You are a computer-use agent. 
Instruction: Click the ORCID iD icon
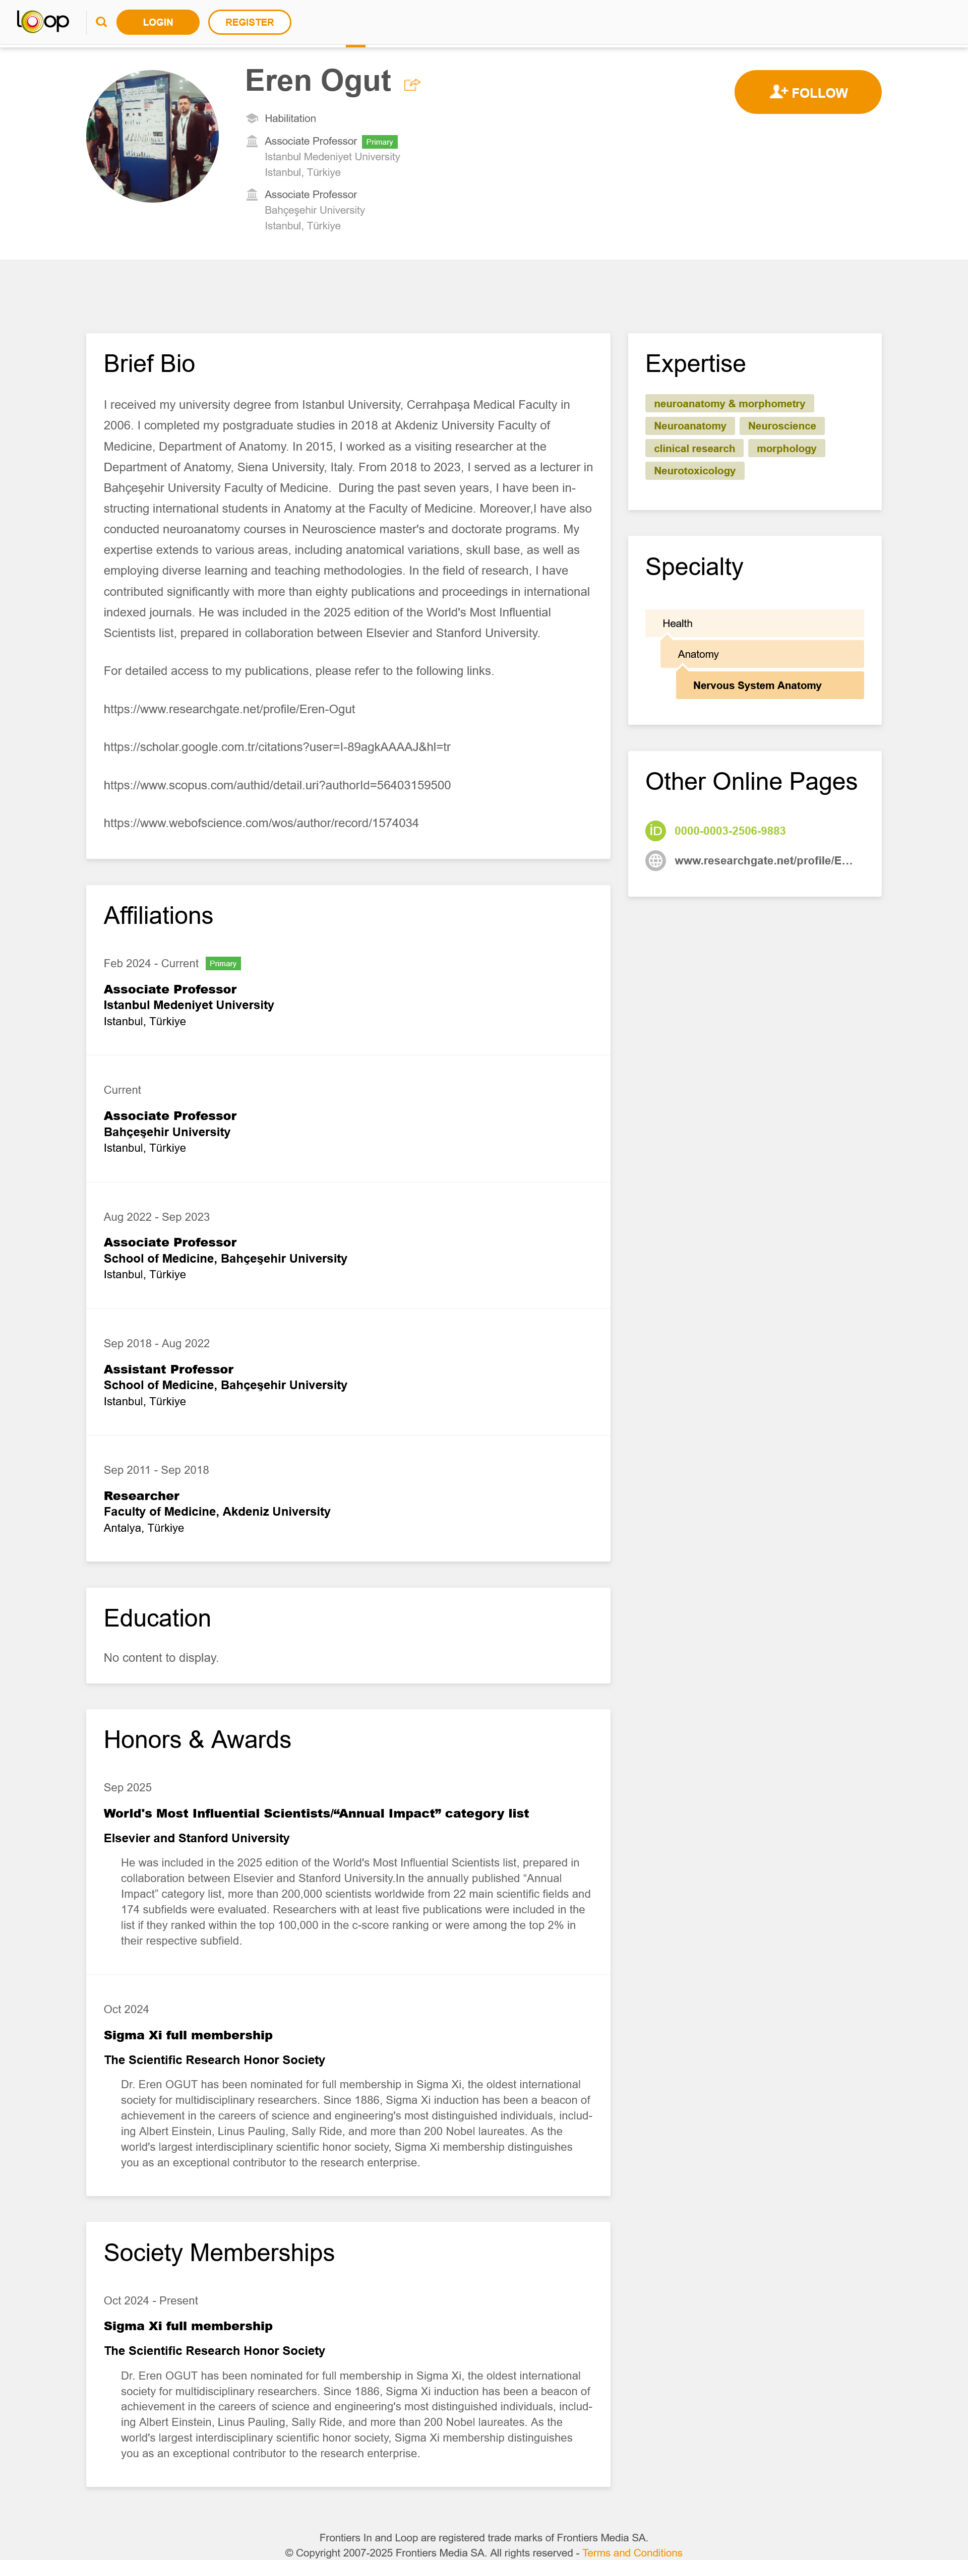click(x=655, y=830)
